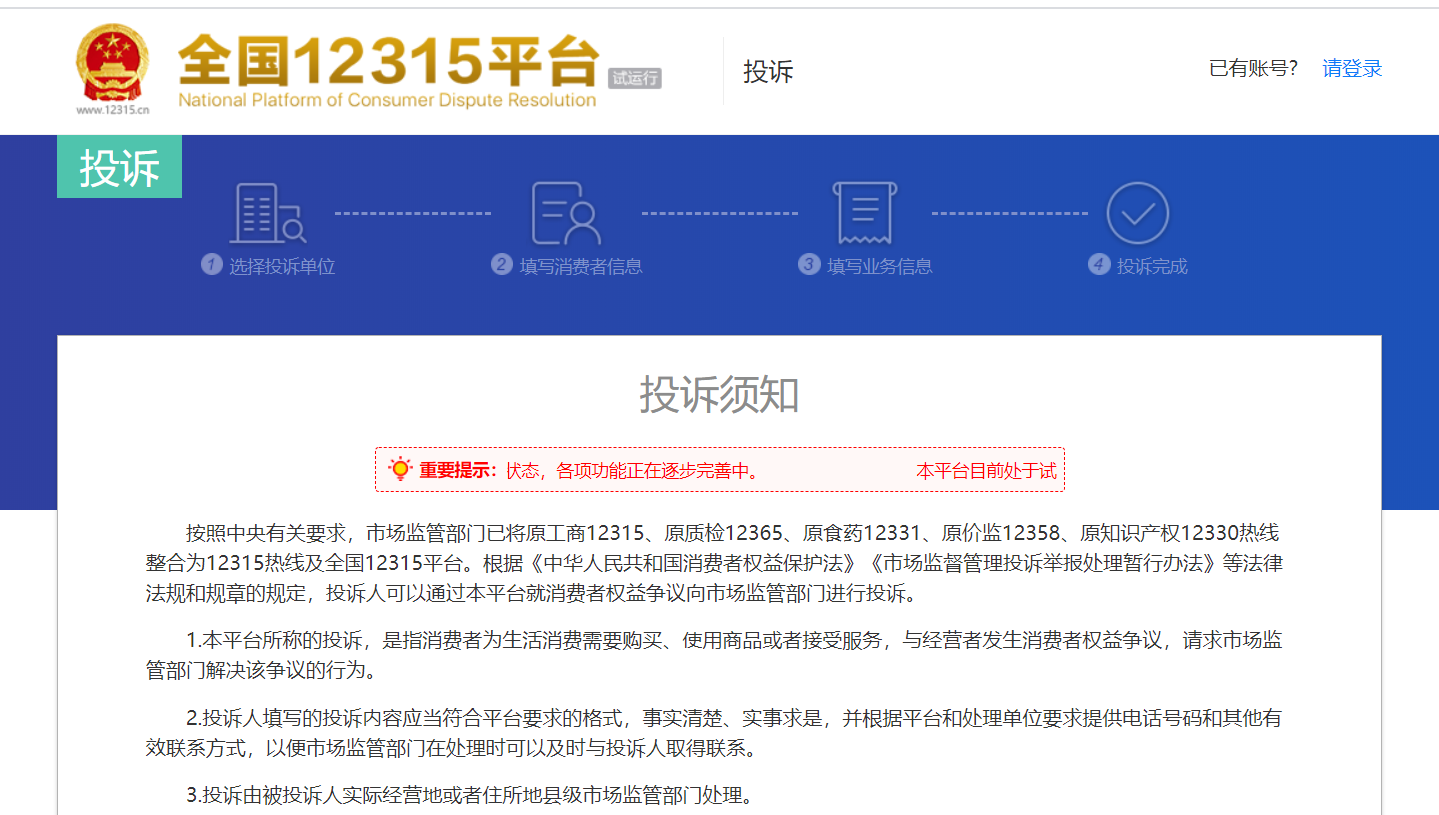Click the green 投诉 page tab
The width and height of the screenshot is (1439, 815).
pos(118,167)
